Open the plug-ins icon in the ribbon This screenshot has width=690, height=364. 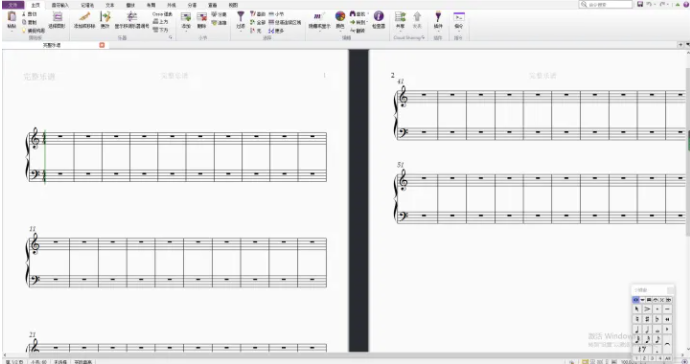[438, 17]
